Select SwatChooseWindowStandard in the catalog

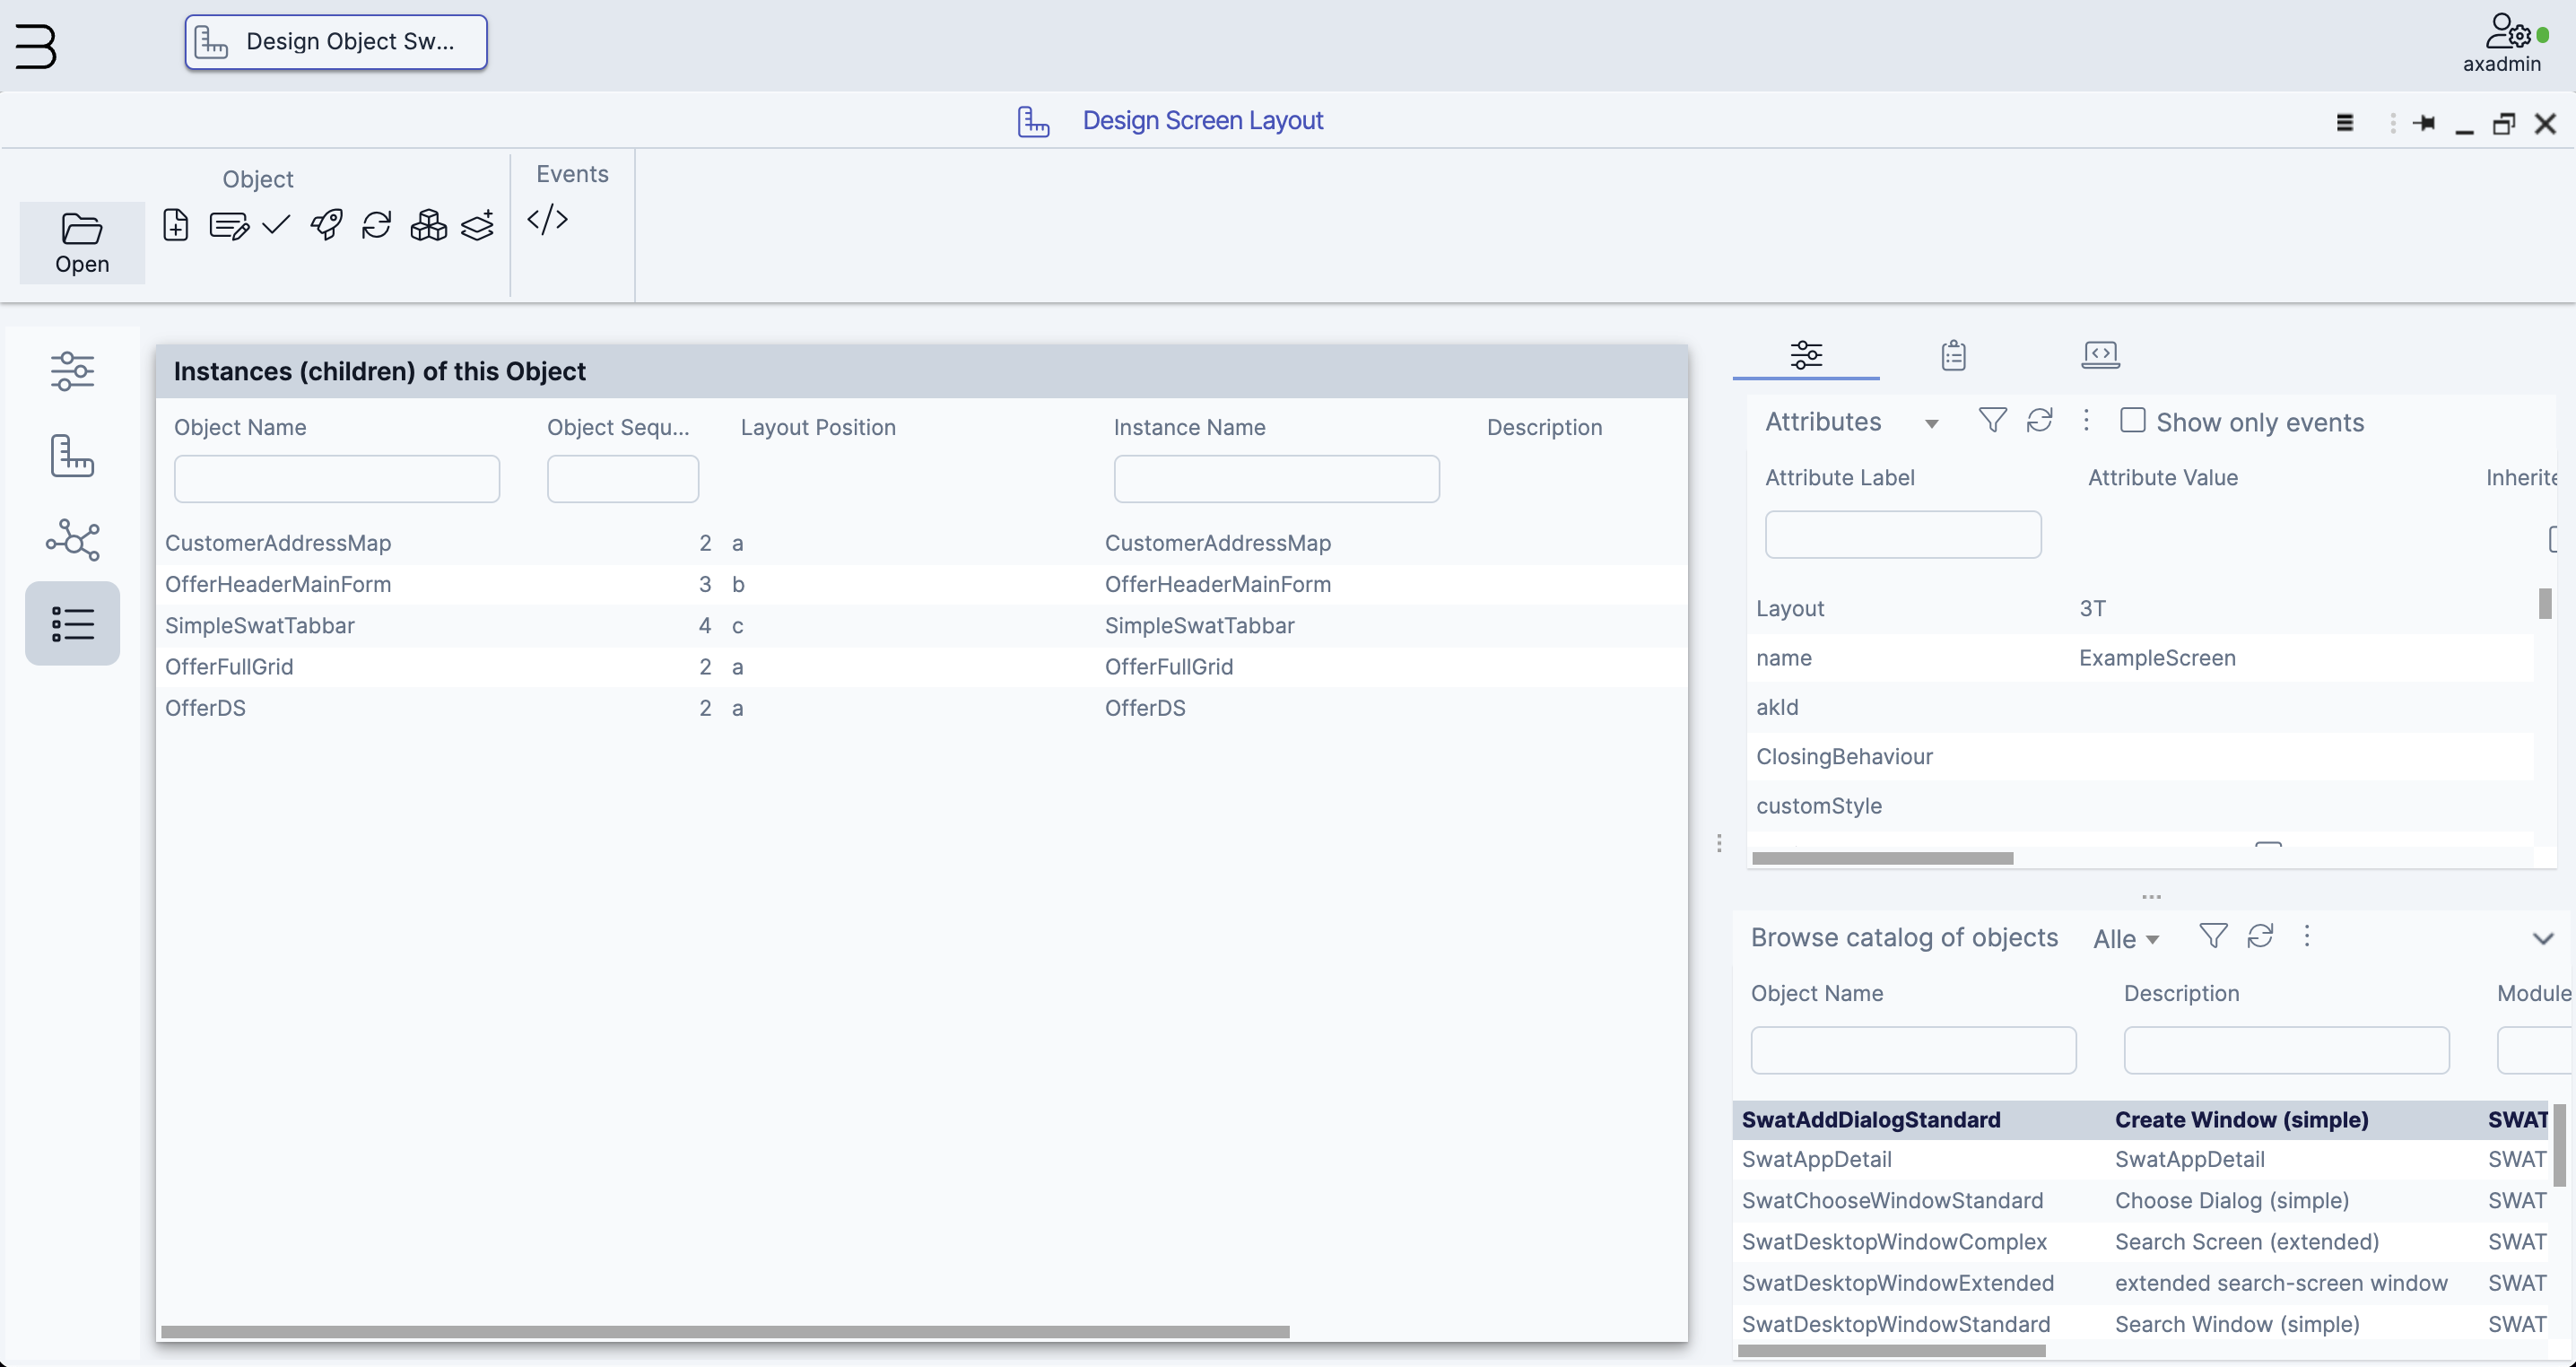(x=2140, y=1200)
